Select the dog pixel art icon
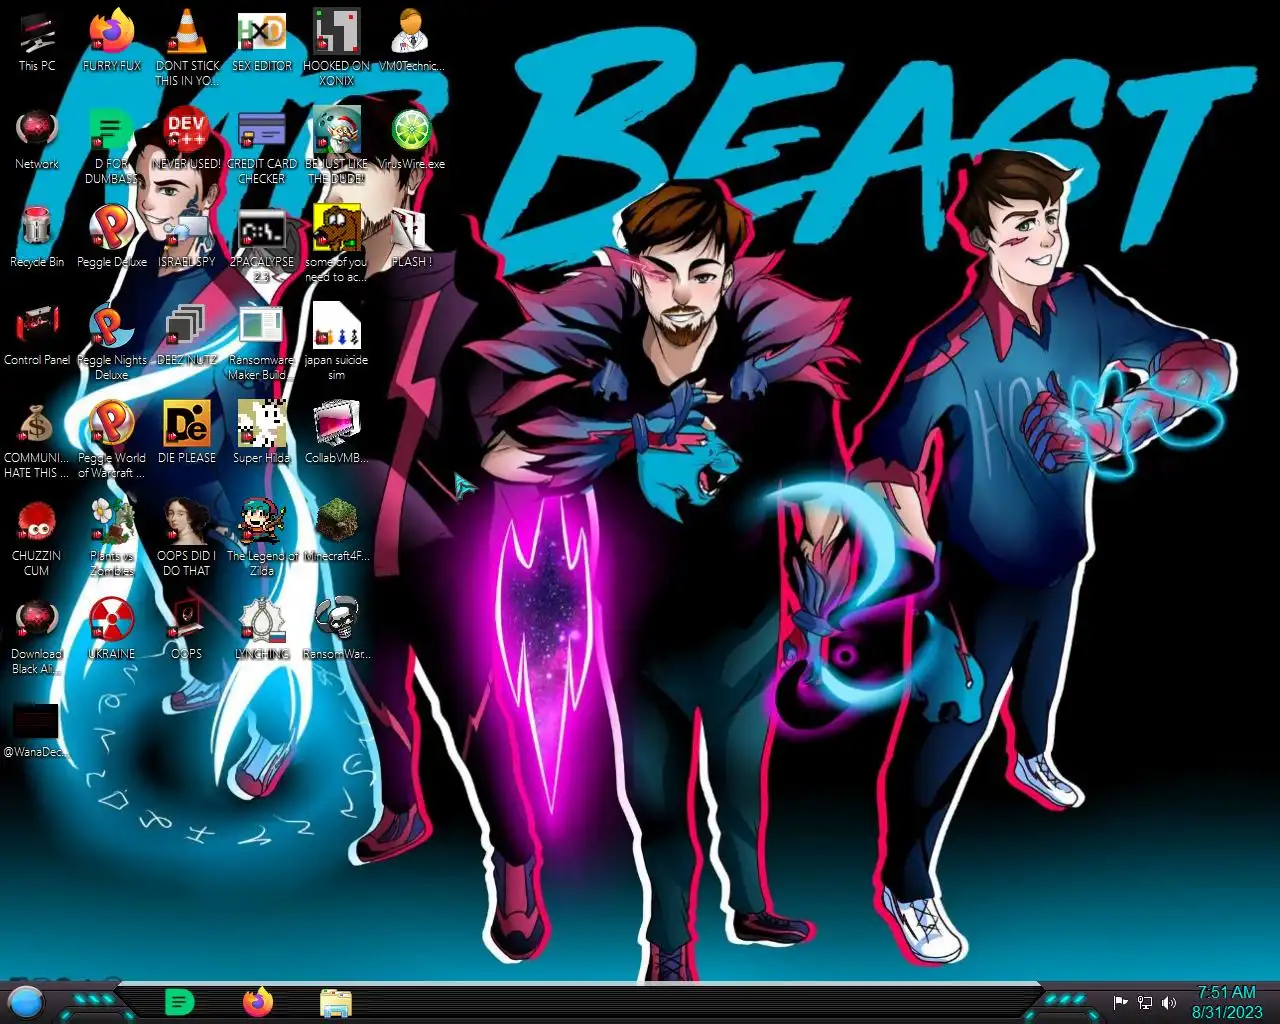Viewport: 1280px width, 1024px height. pyautogui.click(x=337, y=244)
